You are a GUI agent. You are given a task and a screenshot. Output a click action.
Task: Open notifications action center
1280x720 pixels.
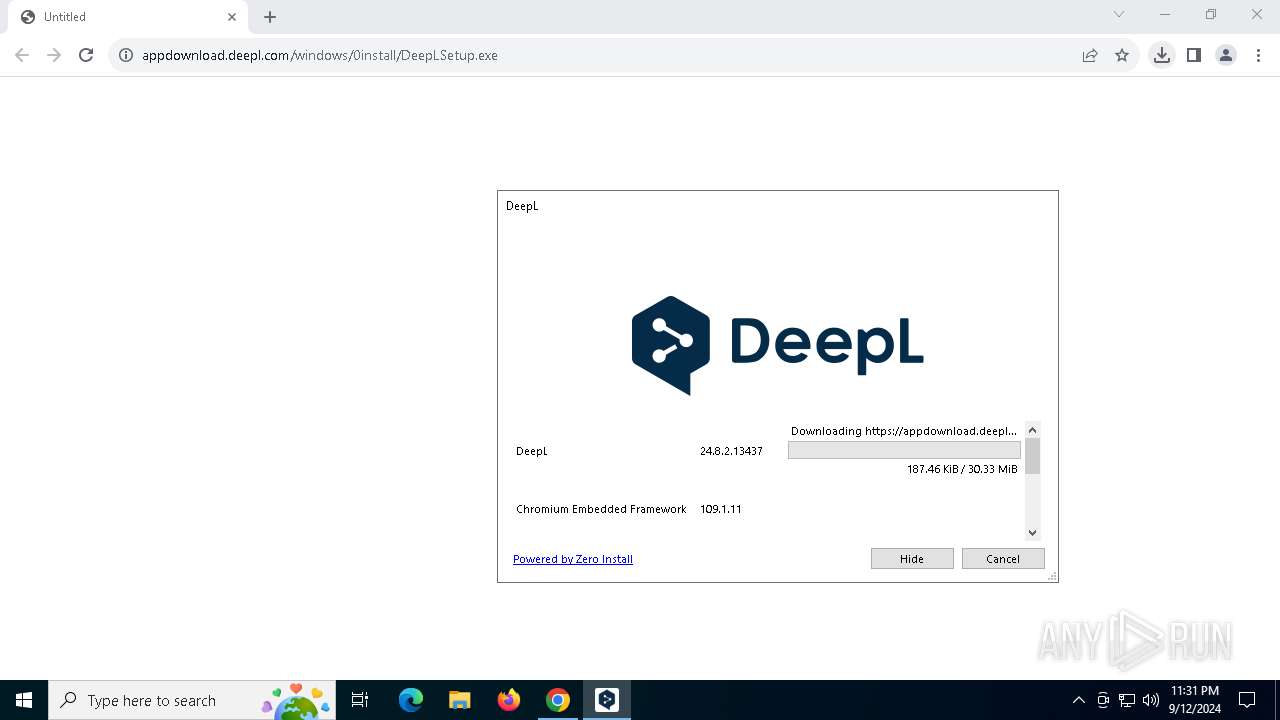(1247, 700)
